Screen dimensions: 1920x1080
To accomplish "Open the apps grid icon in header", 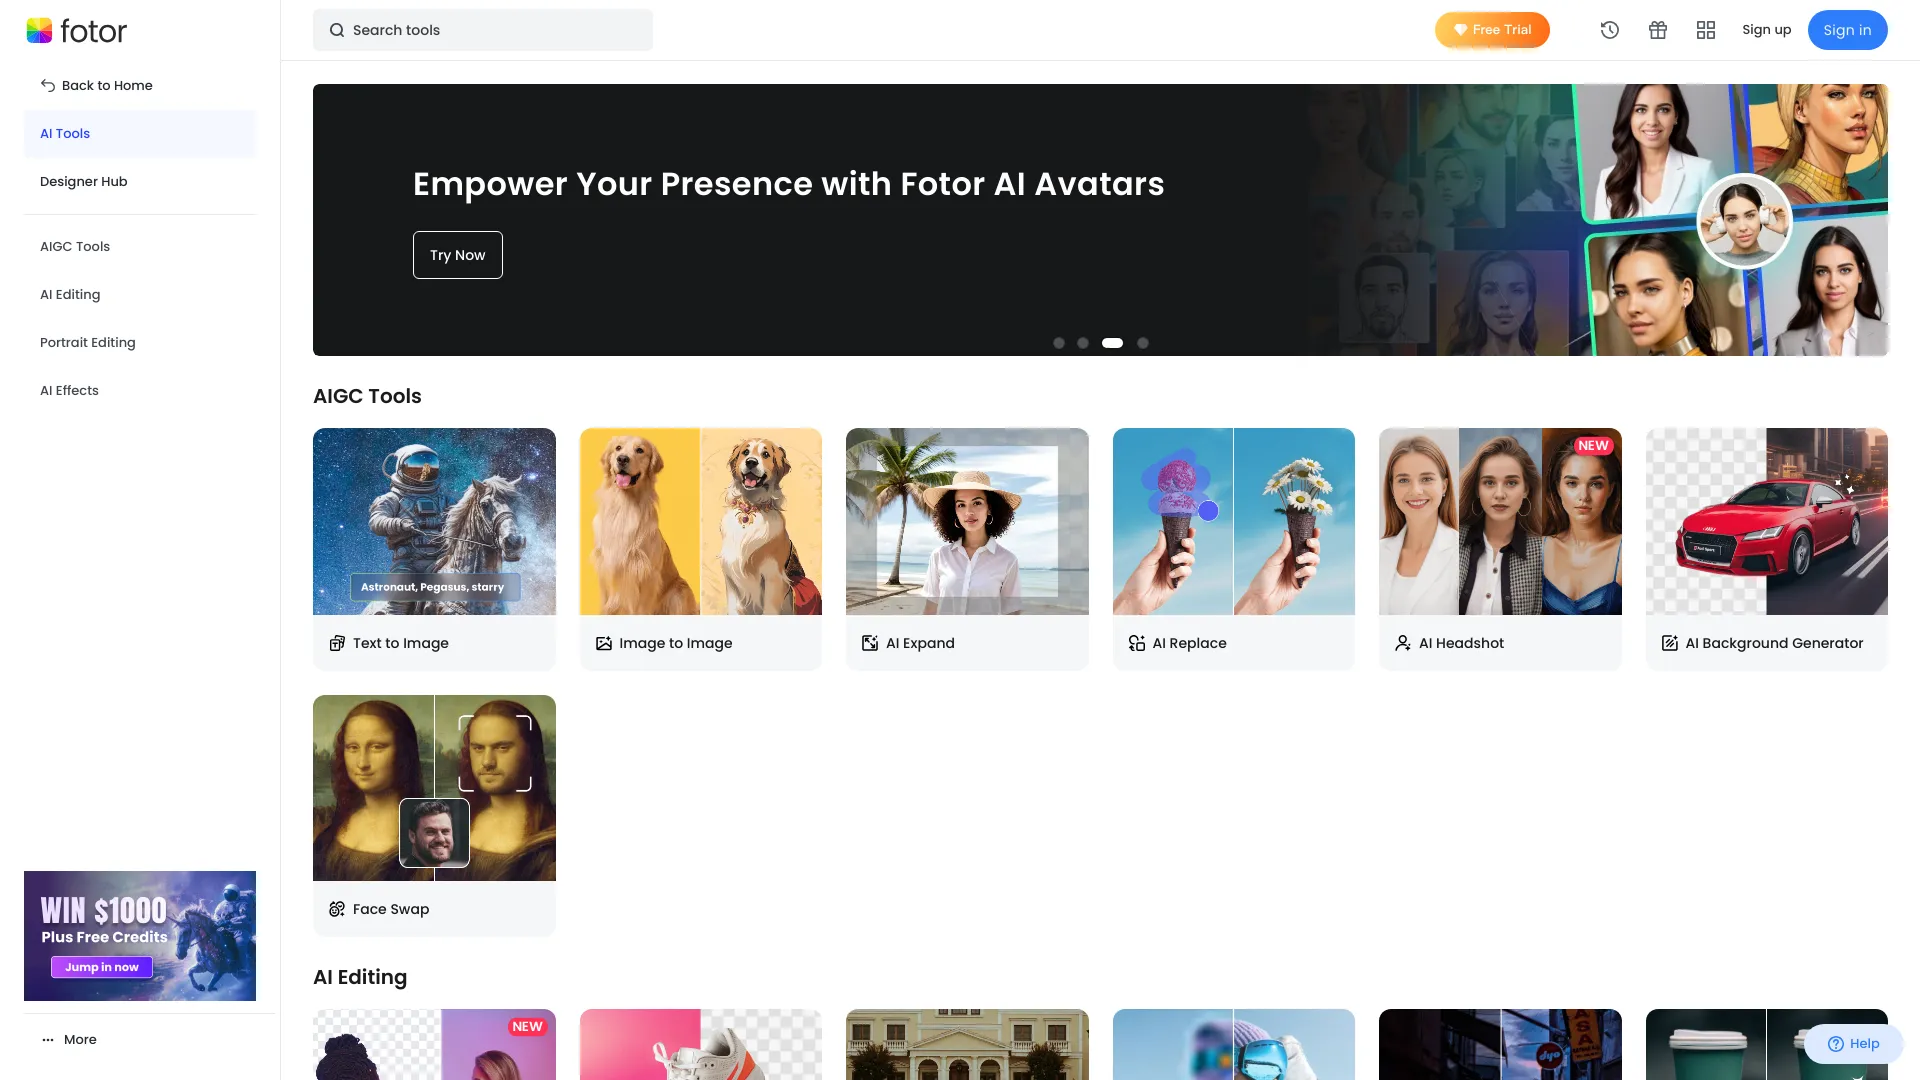I will pos(1705,30).
